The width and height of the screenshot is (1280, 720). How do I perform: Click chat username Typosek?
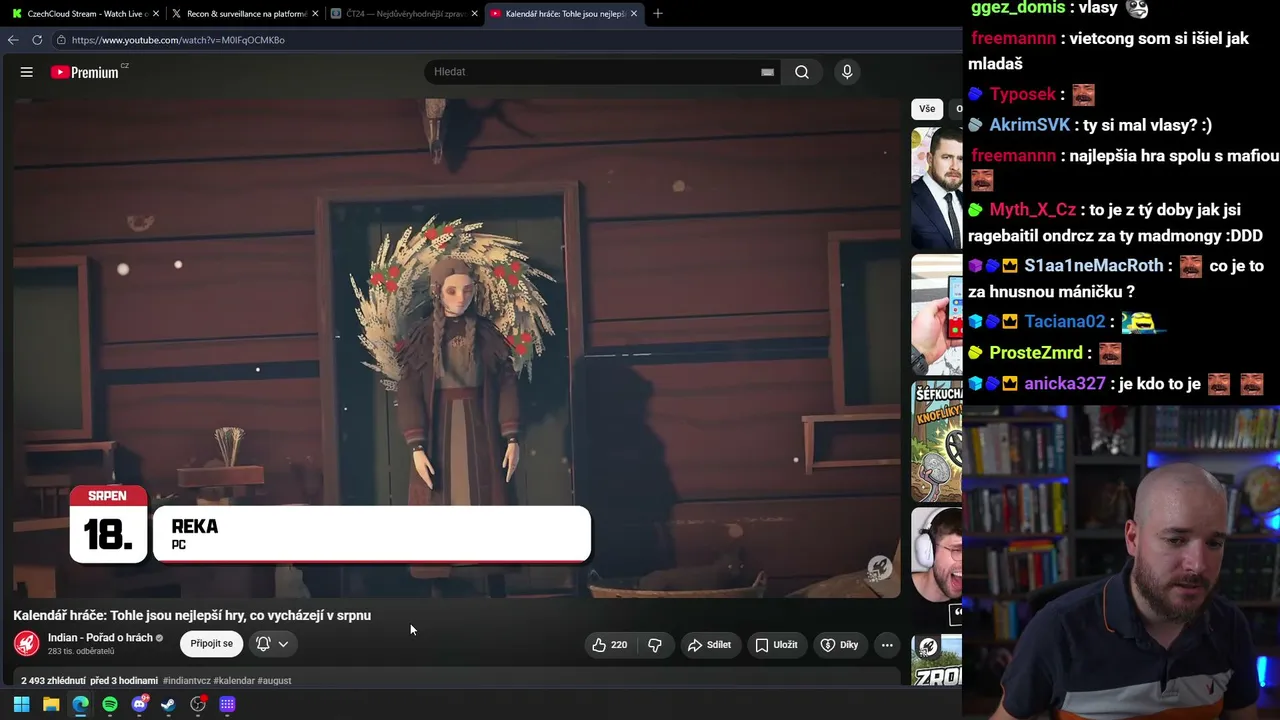pos(1023,94)
